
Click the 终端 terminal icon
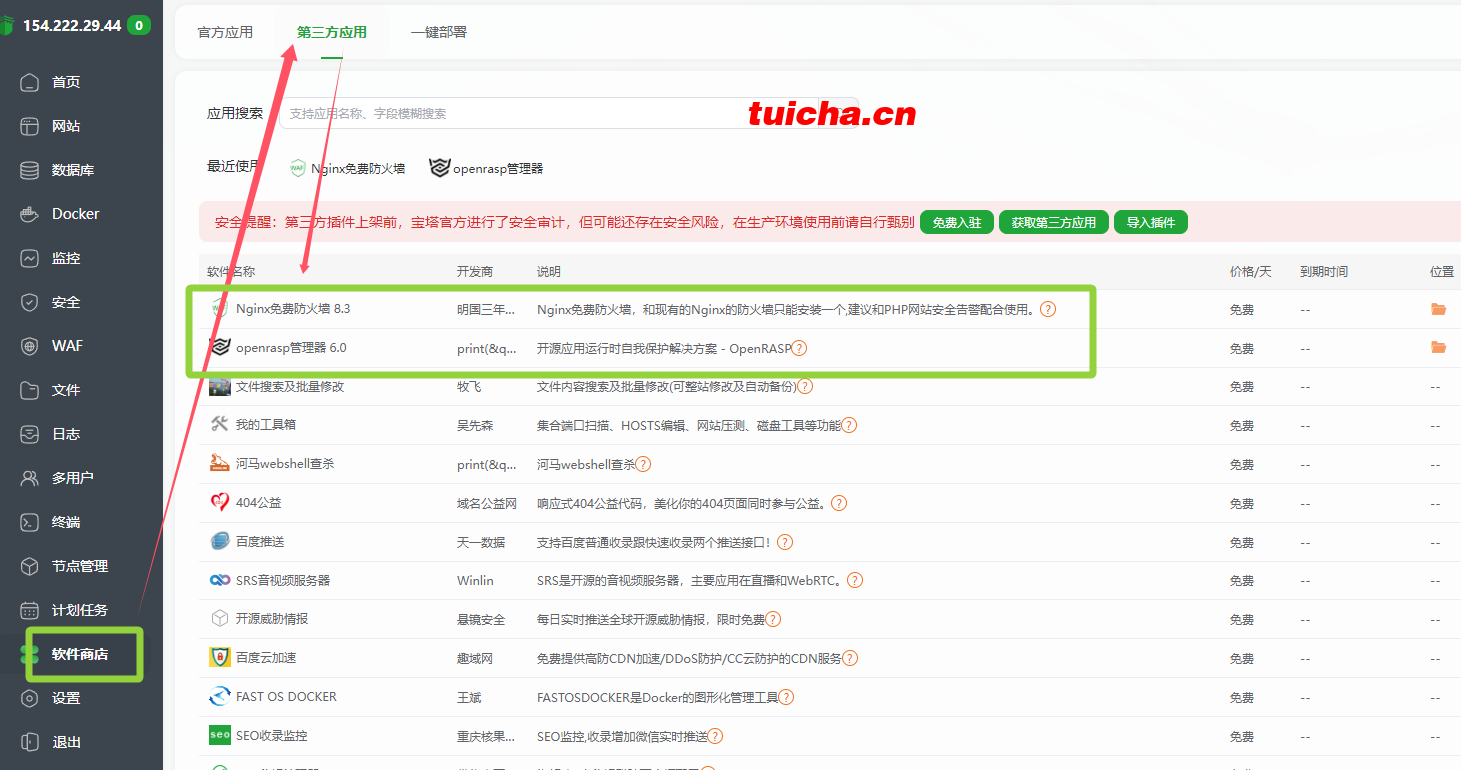click(30, 522)
